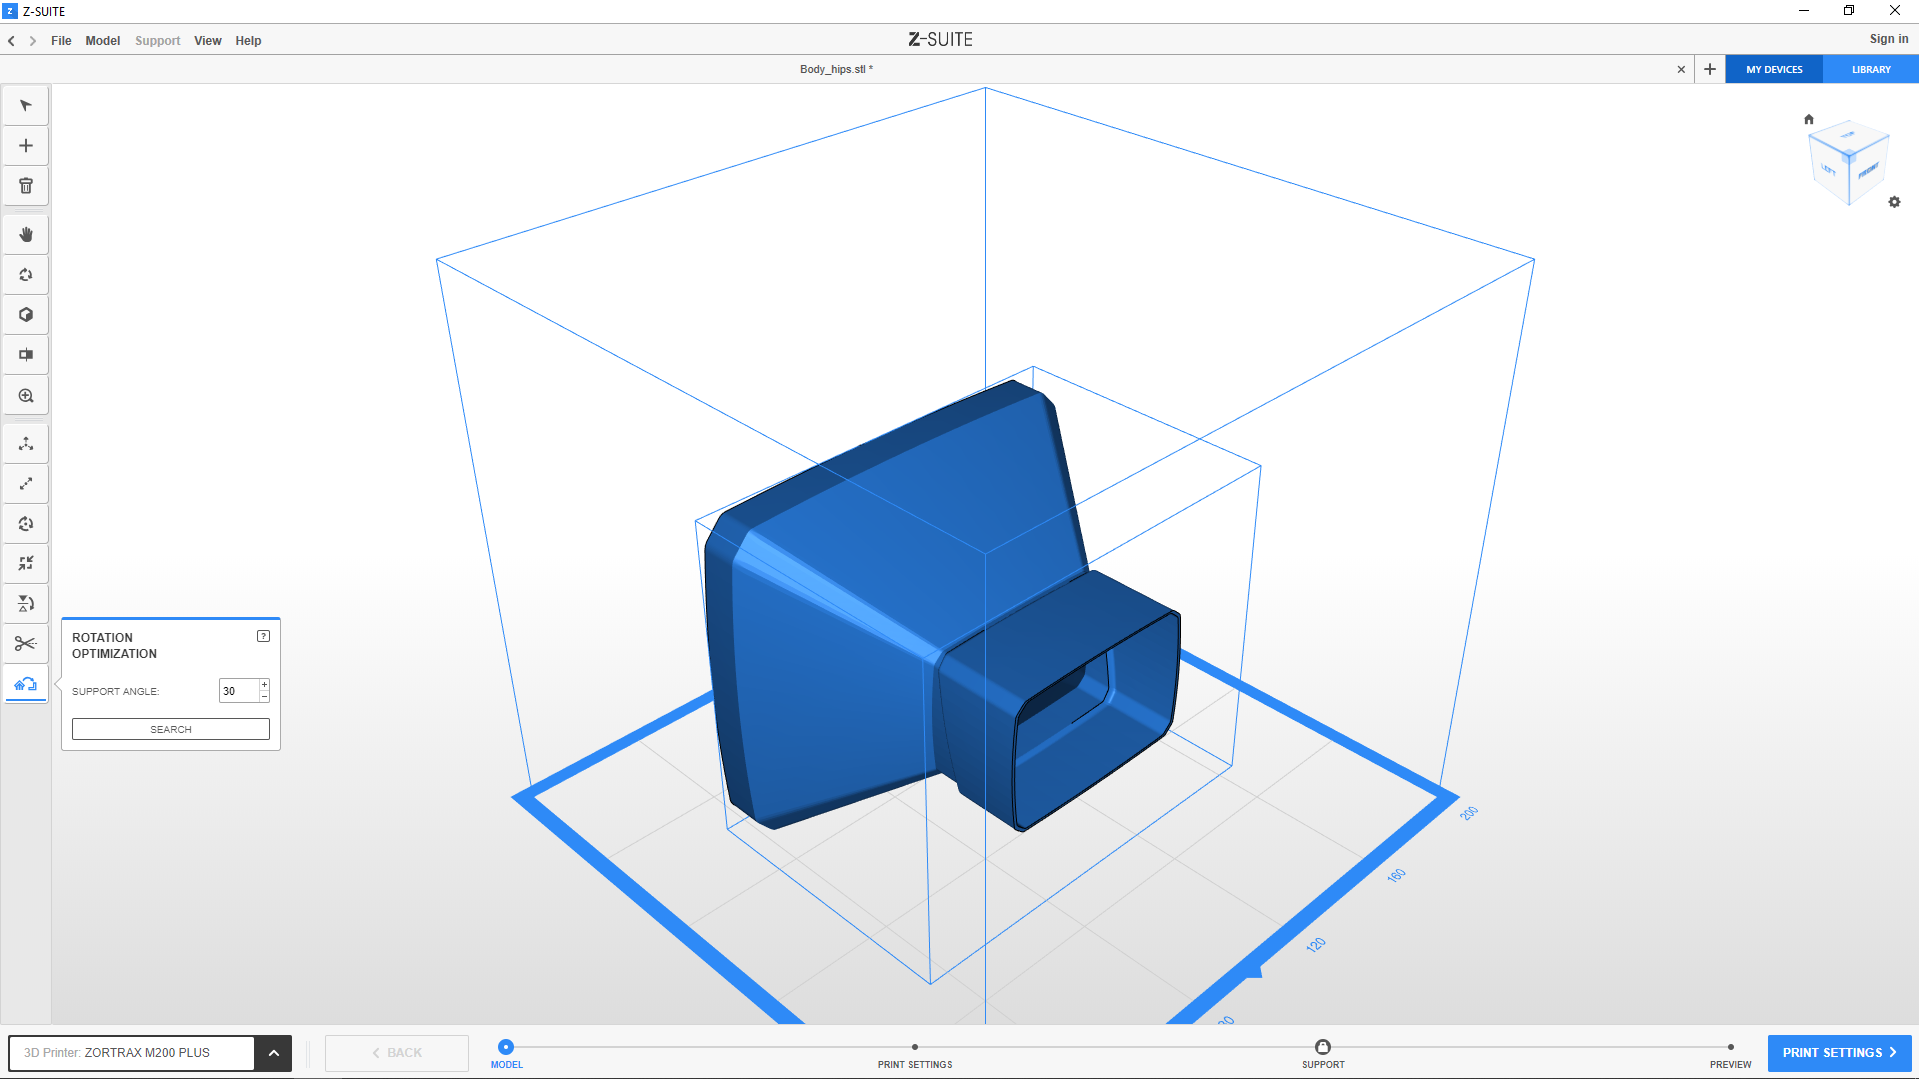The height and width of the screenshot is (1079, 1919).
Task: Activate the pan hand tool
Action: click(26, 235)
